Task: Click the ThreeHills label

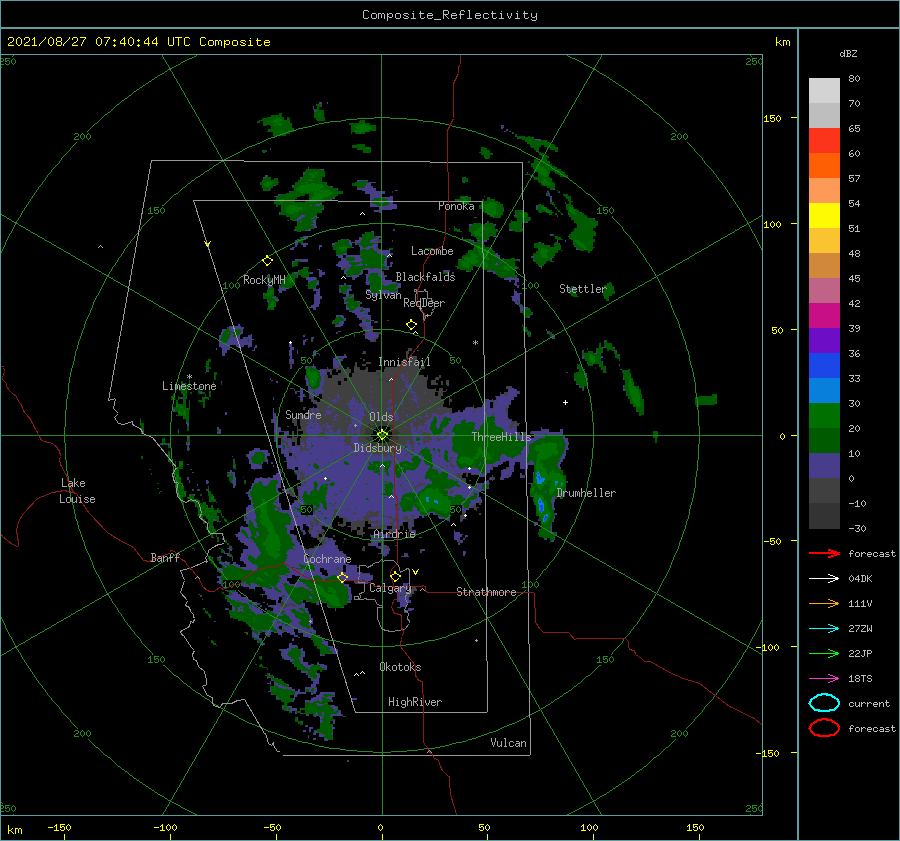Action: 502,437
